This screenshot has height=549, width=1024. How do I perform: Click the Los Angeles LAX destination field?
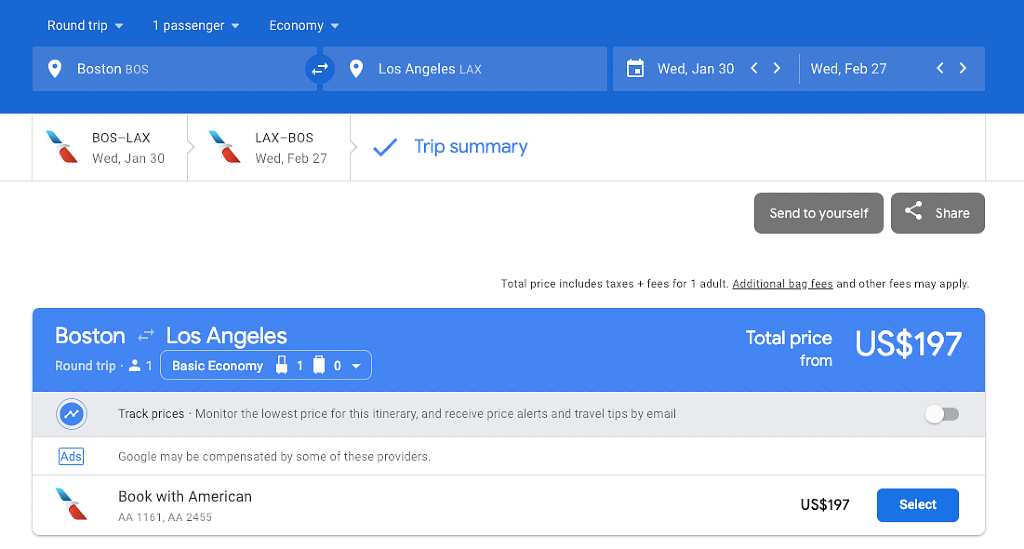pos(465,69)
